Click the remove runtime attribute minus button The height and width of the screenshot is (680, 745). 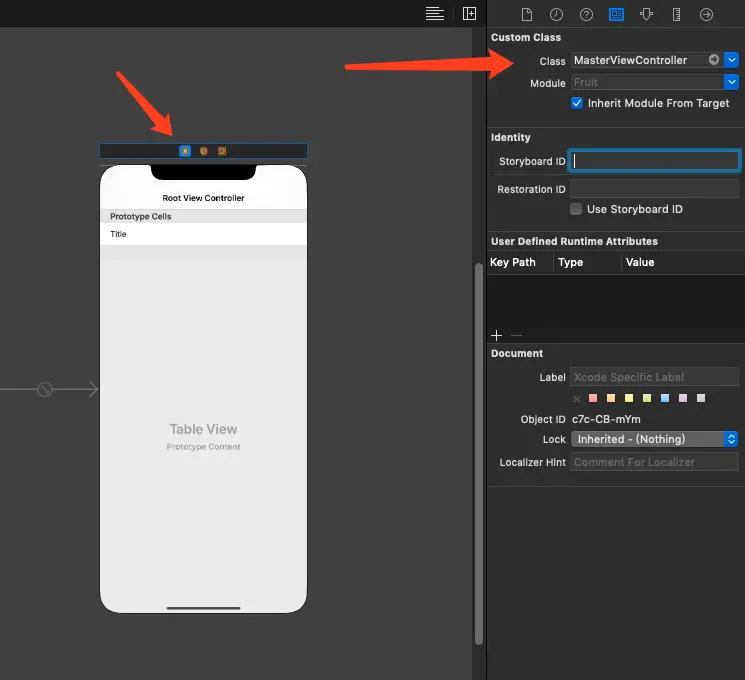[x=516, y=335]
